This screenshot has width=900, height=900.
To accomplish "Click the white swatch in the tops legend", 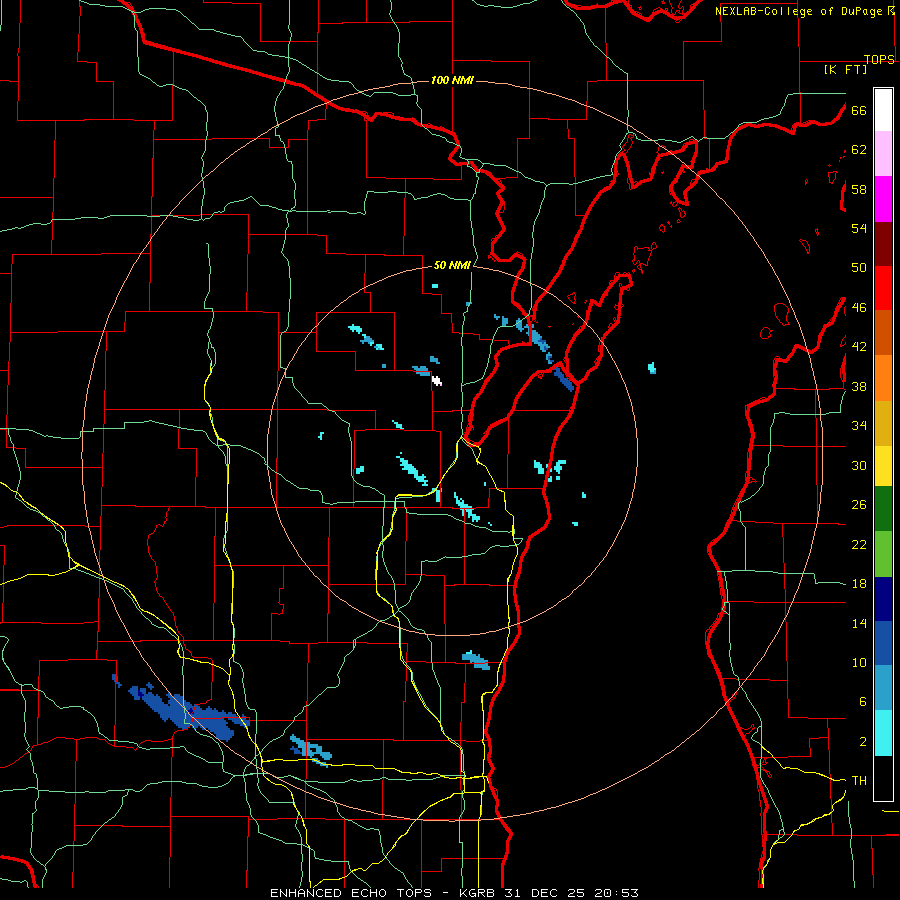I will click(x=883, y=110).
